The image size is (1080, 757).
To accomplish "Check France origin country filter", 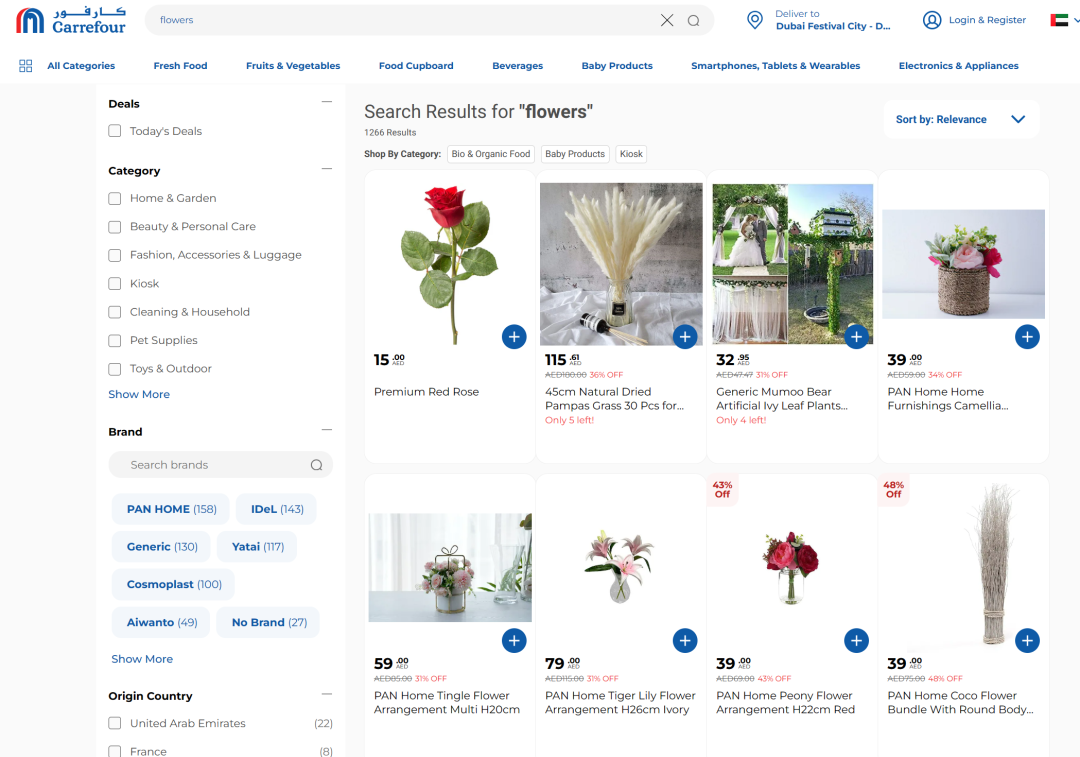I will 114,751.
